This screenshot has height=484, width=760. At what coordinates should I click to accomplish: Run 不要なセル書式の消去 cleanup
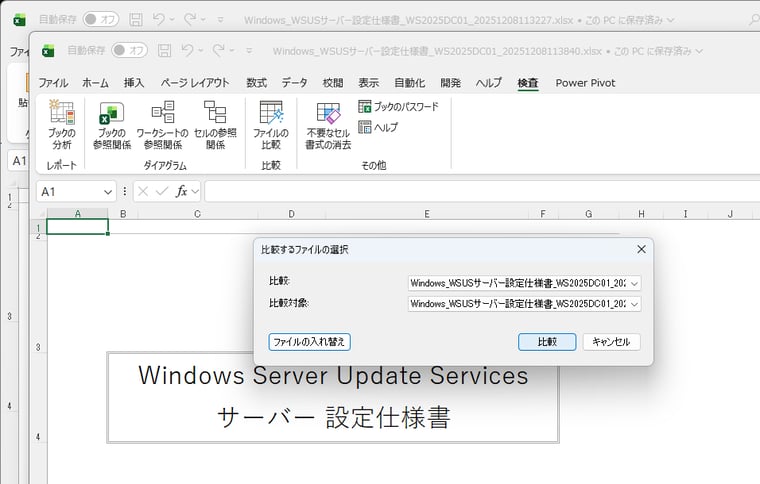click(x=328, y=125)
